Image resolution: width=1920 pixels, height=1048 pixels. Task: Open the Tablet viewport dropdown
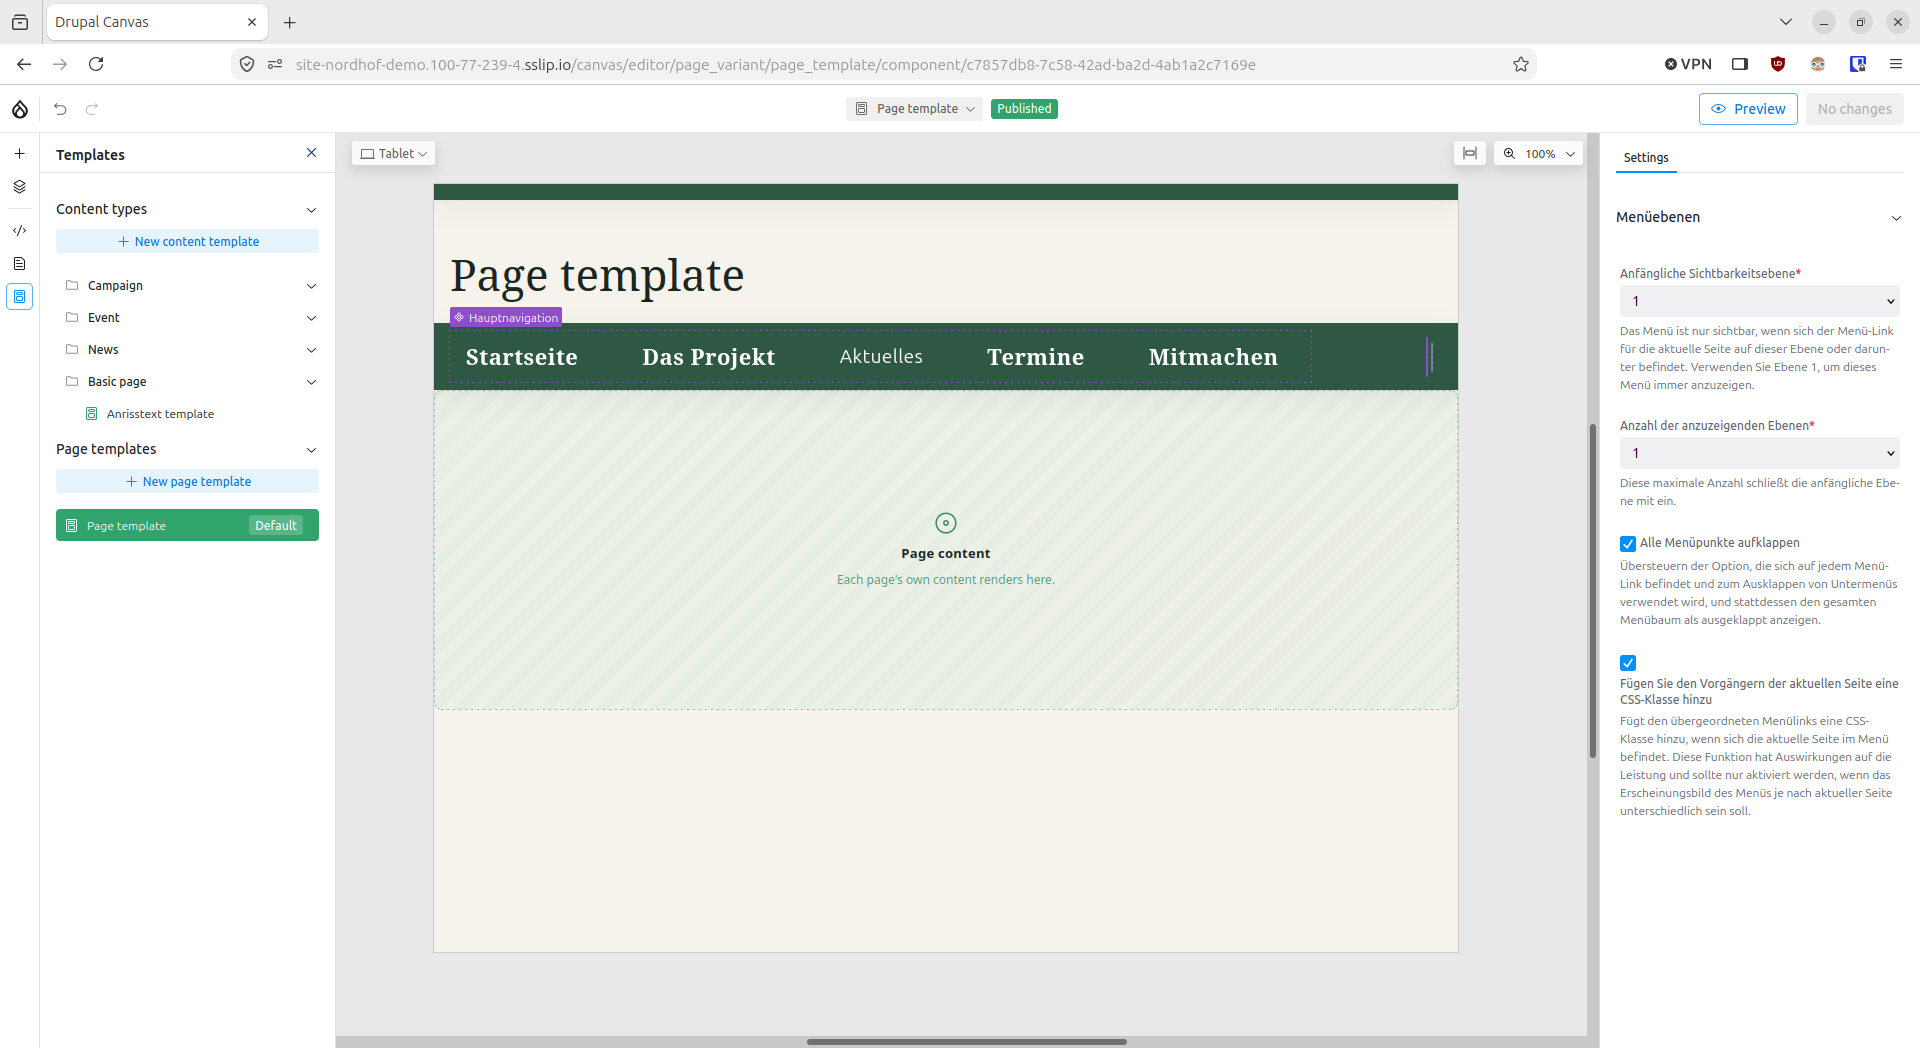[394, 154]
